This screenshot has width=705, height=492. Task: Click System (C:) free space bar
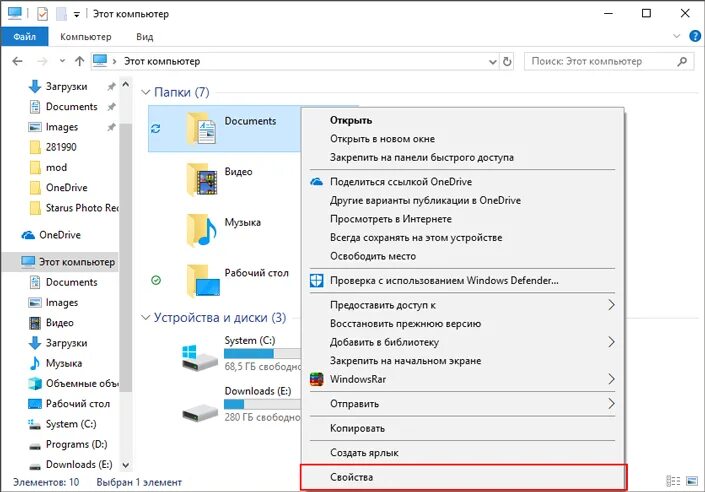[263, 353]
